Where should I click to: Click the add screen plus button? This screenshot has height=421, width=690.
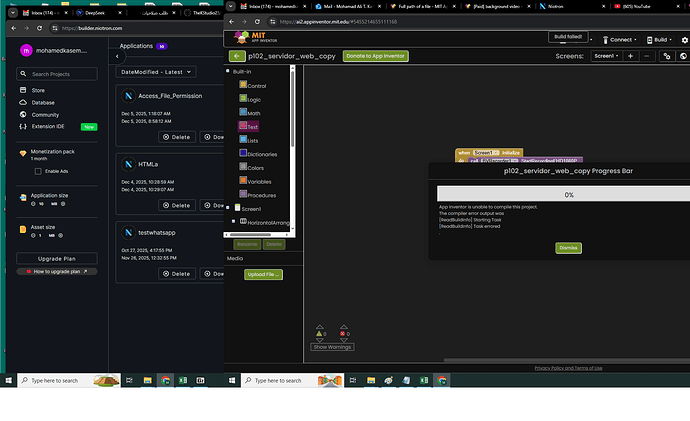point(630,56)
